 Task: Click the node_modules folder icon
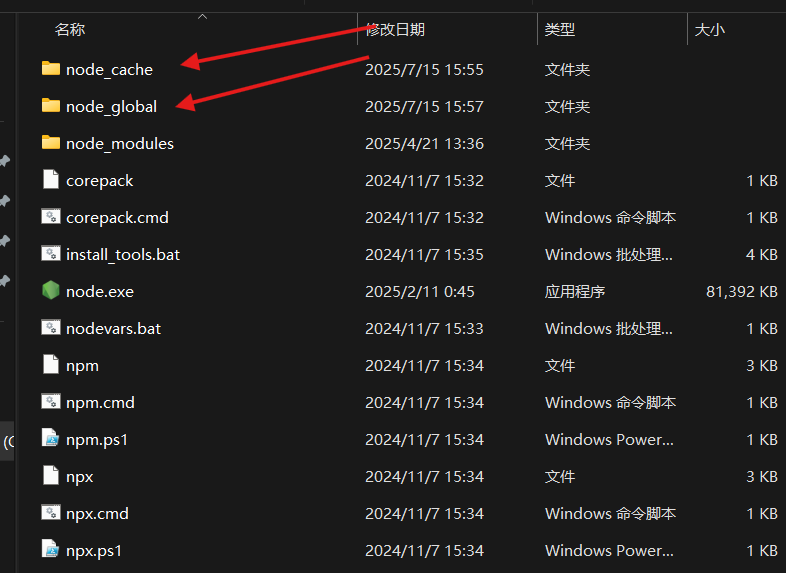click(x=51, y=142)
